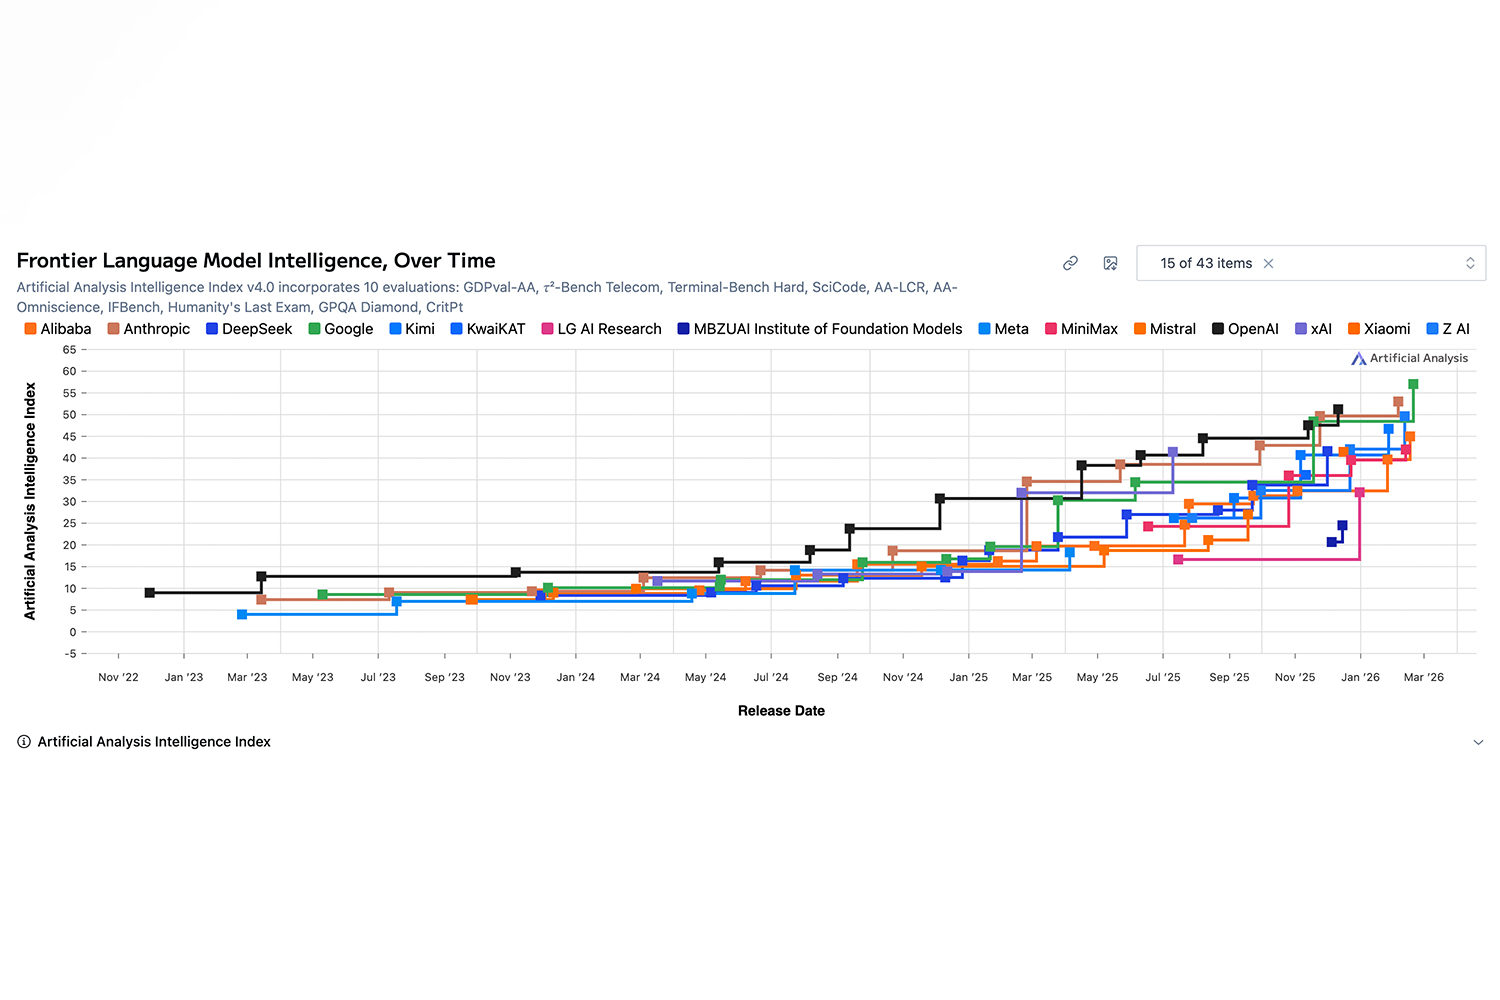Click the info icon next to Intelligence Index
The height and width of the screenshot is (1000, 1500).
(x=23, y=741)
